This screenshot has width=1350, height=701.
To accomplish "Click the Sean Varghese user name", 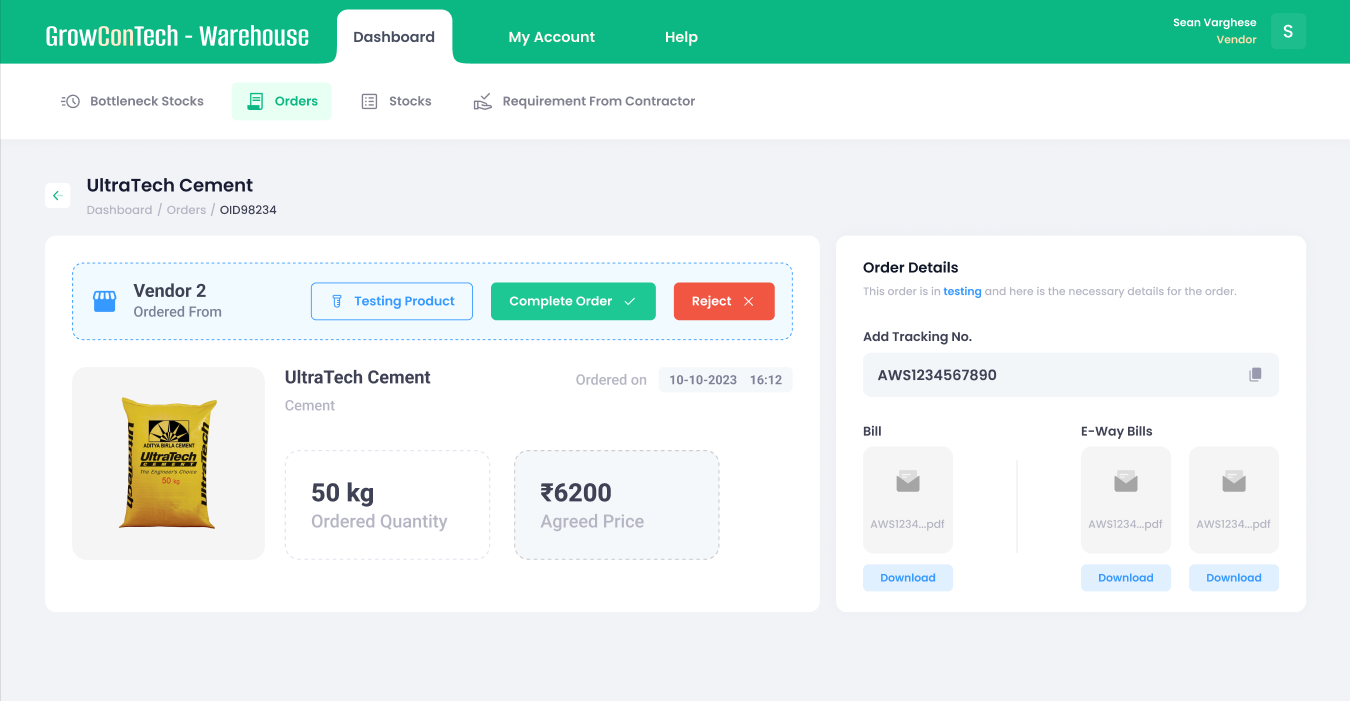I will [x=1215, y=22].
